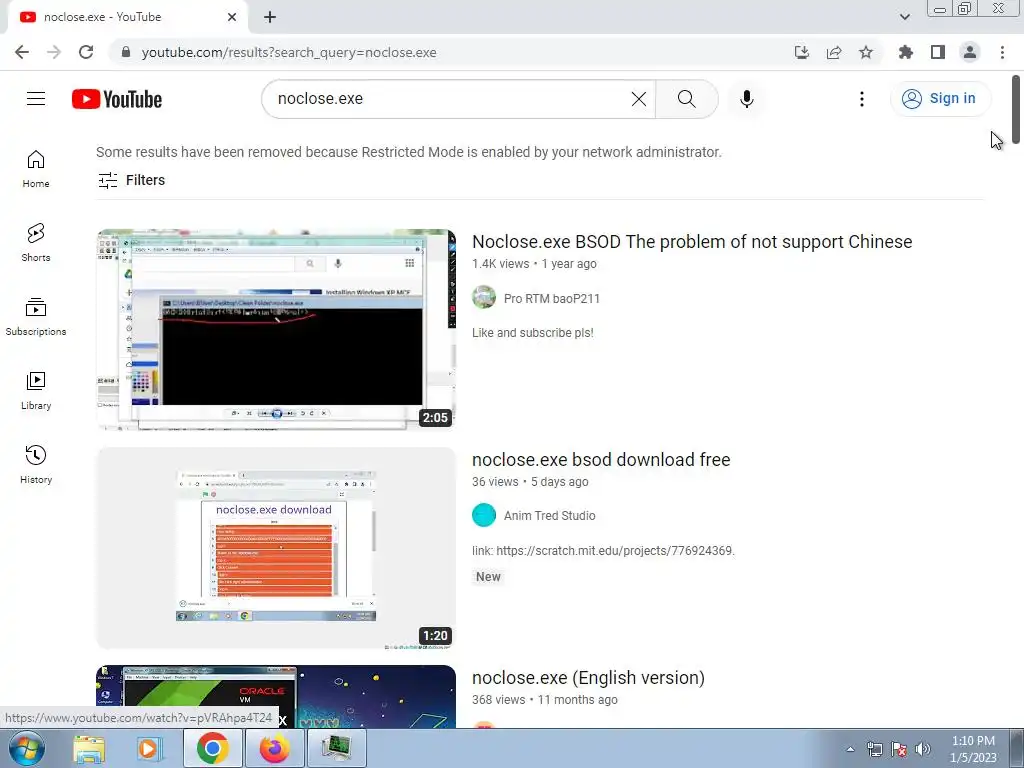Switch to Chrome in taskbar

coord(212,748)
